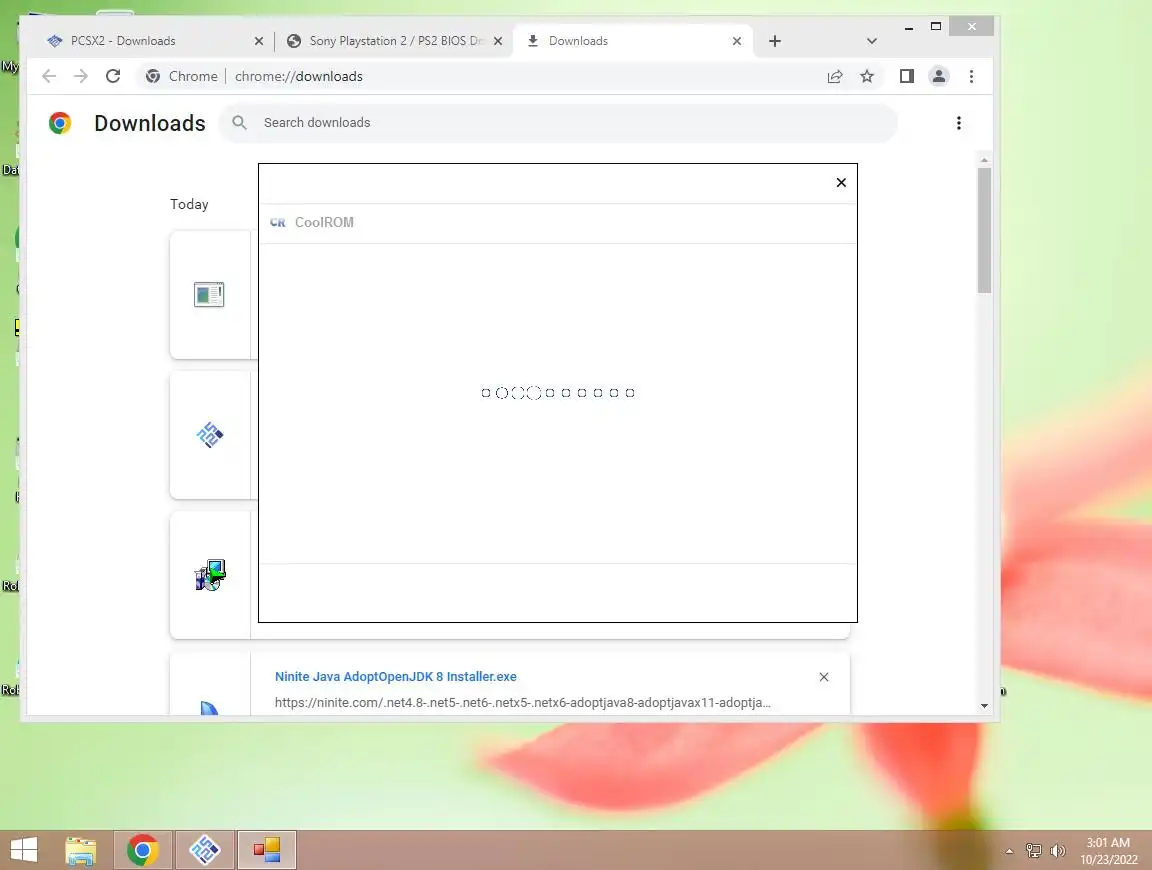Close the PCSX2 - Downloads tab

(x=259, y=41)
